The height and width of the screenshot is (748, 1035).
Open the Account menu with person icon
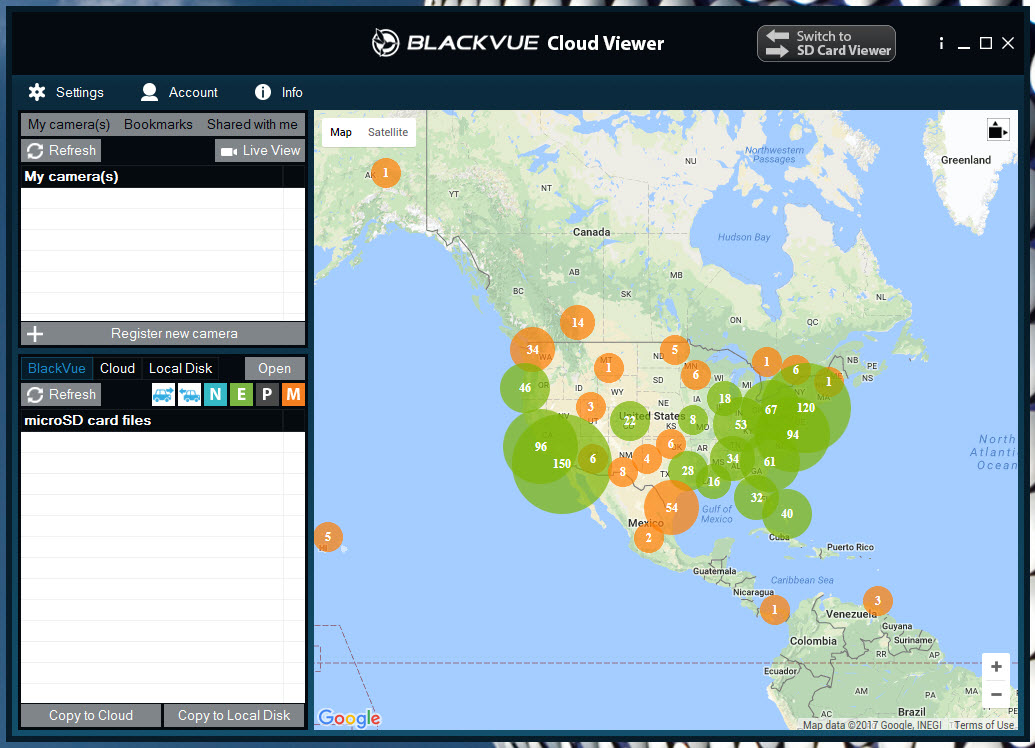(x=179, y=92)
